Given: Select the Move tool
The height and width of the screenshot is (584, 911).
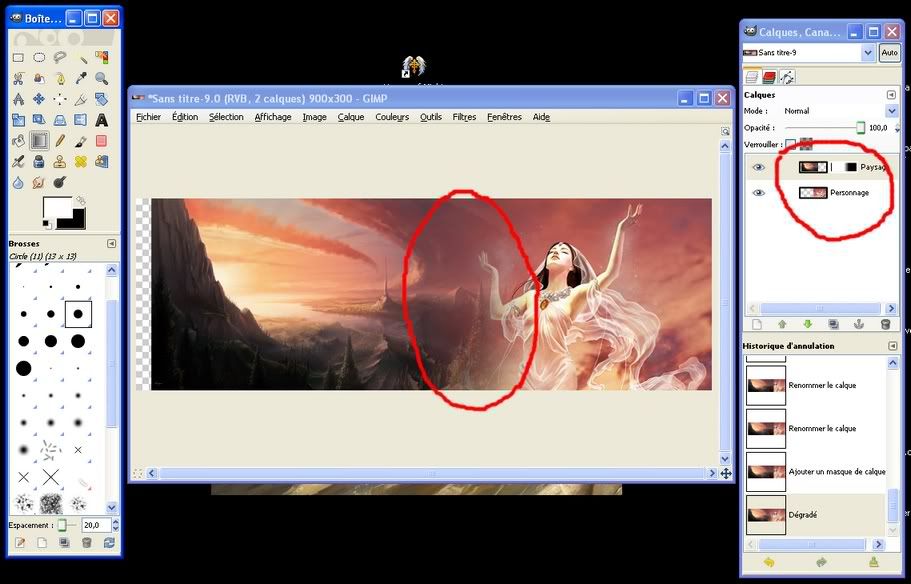Looking at the screenshot, I should [39, 99].
